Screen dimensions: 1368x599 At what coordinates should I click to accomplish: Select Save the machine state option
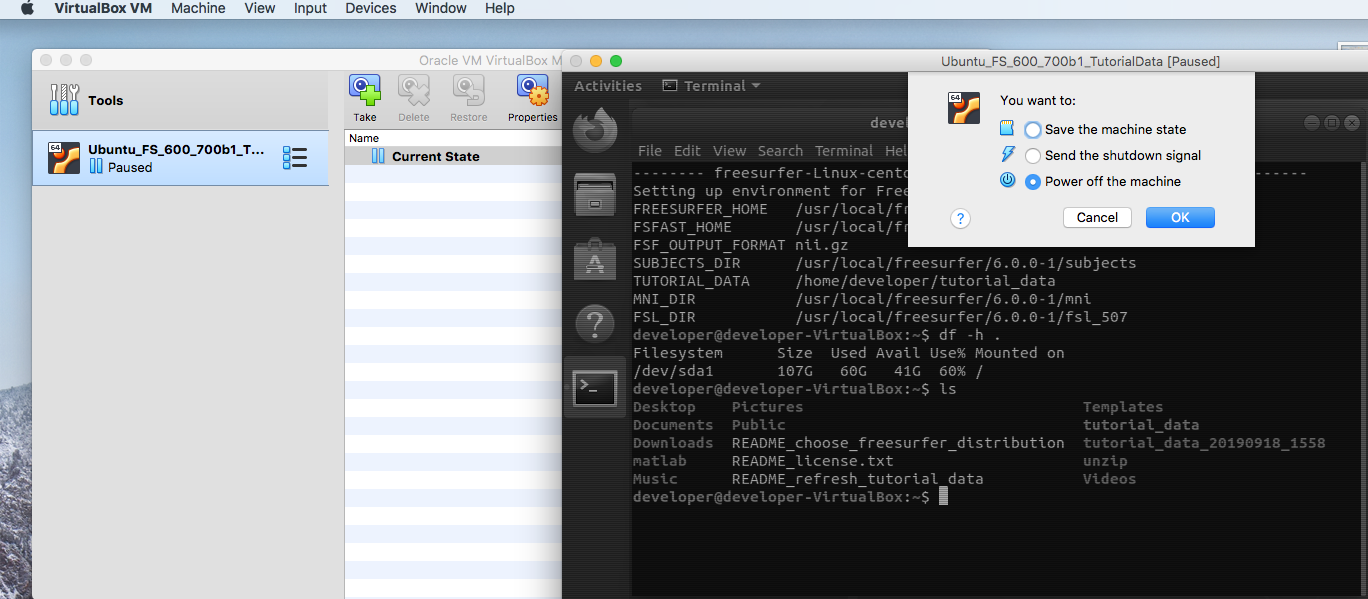[x=1033, y=130]
